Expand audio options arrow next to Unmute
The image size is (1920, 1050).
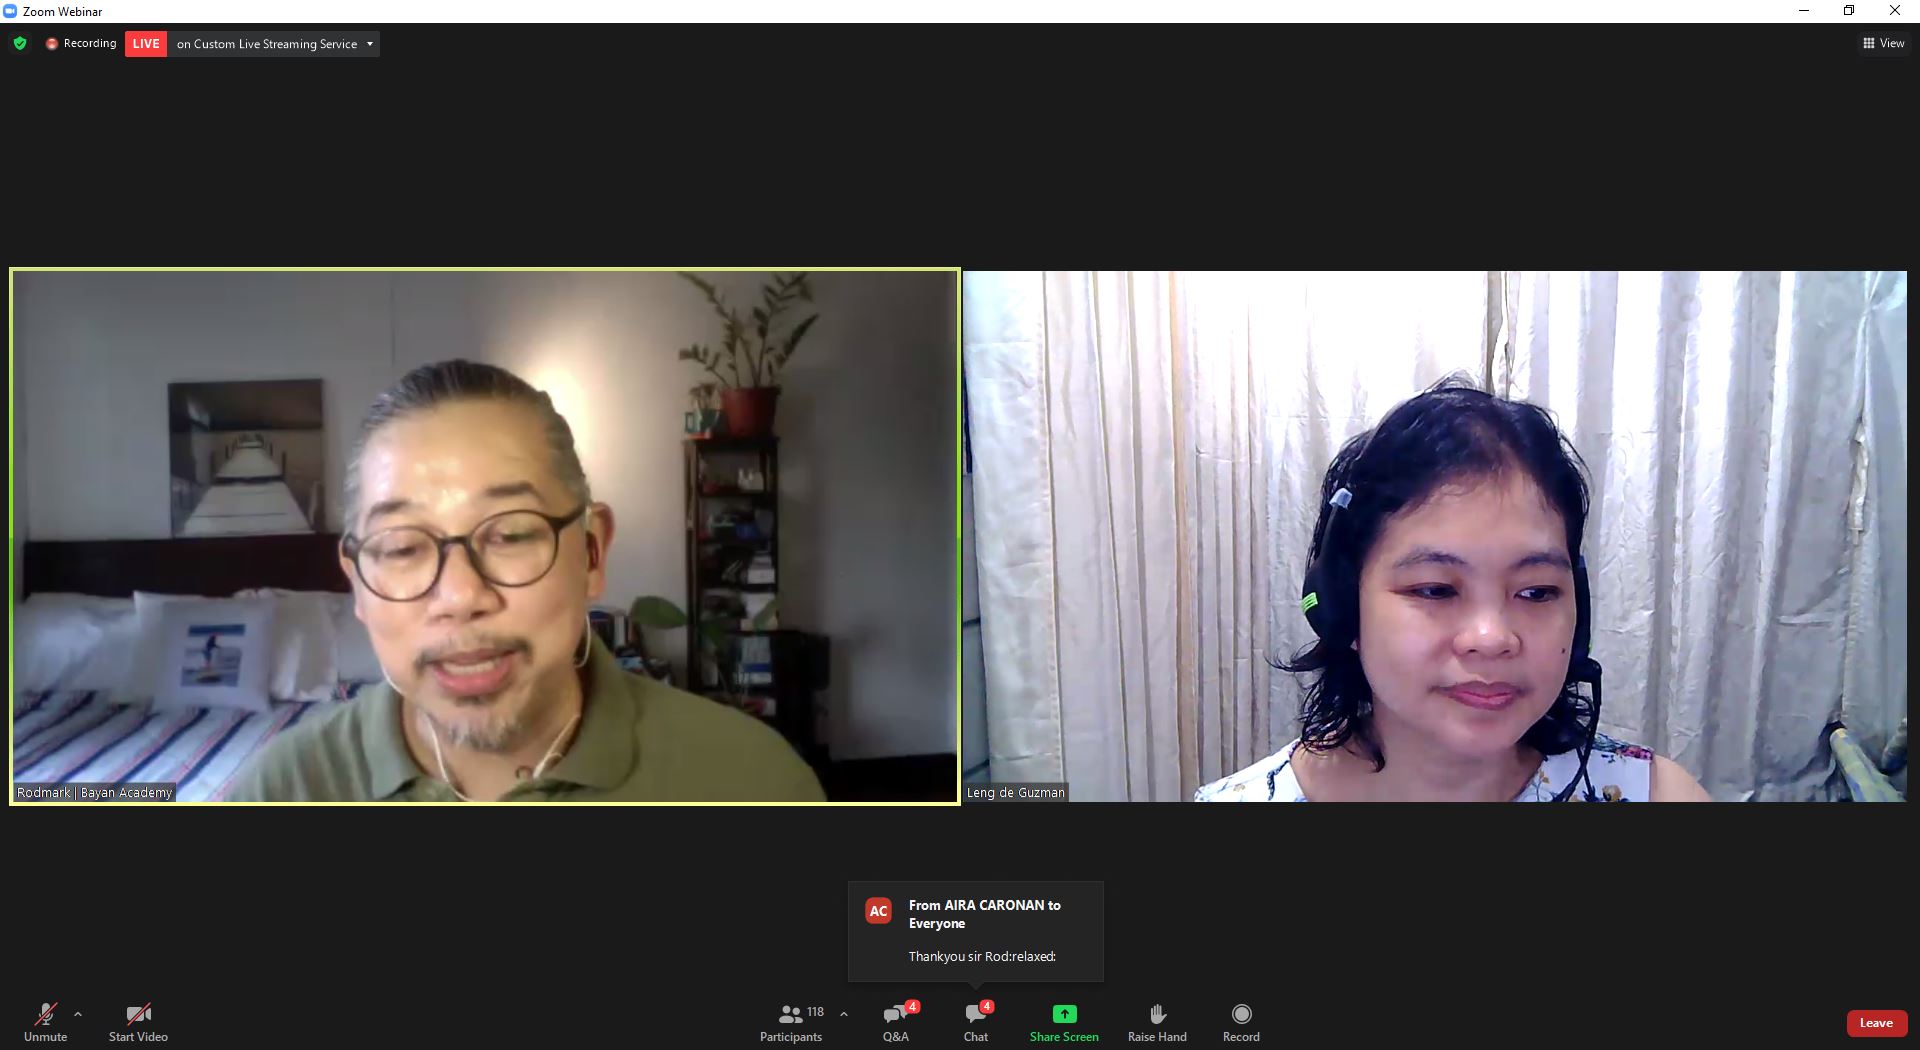point(78,1014)
